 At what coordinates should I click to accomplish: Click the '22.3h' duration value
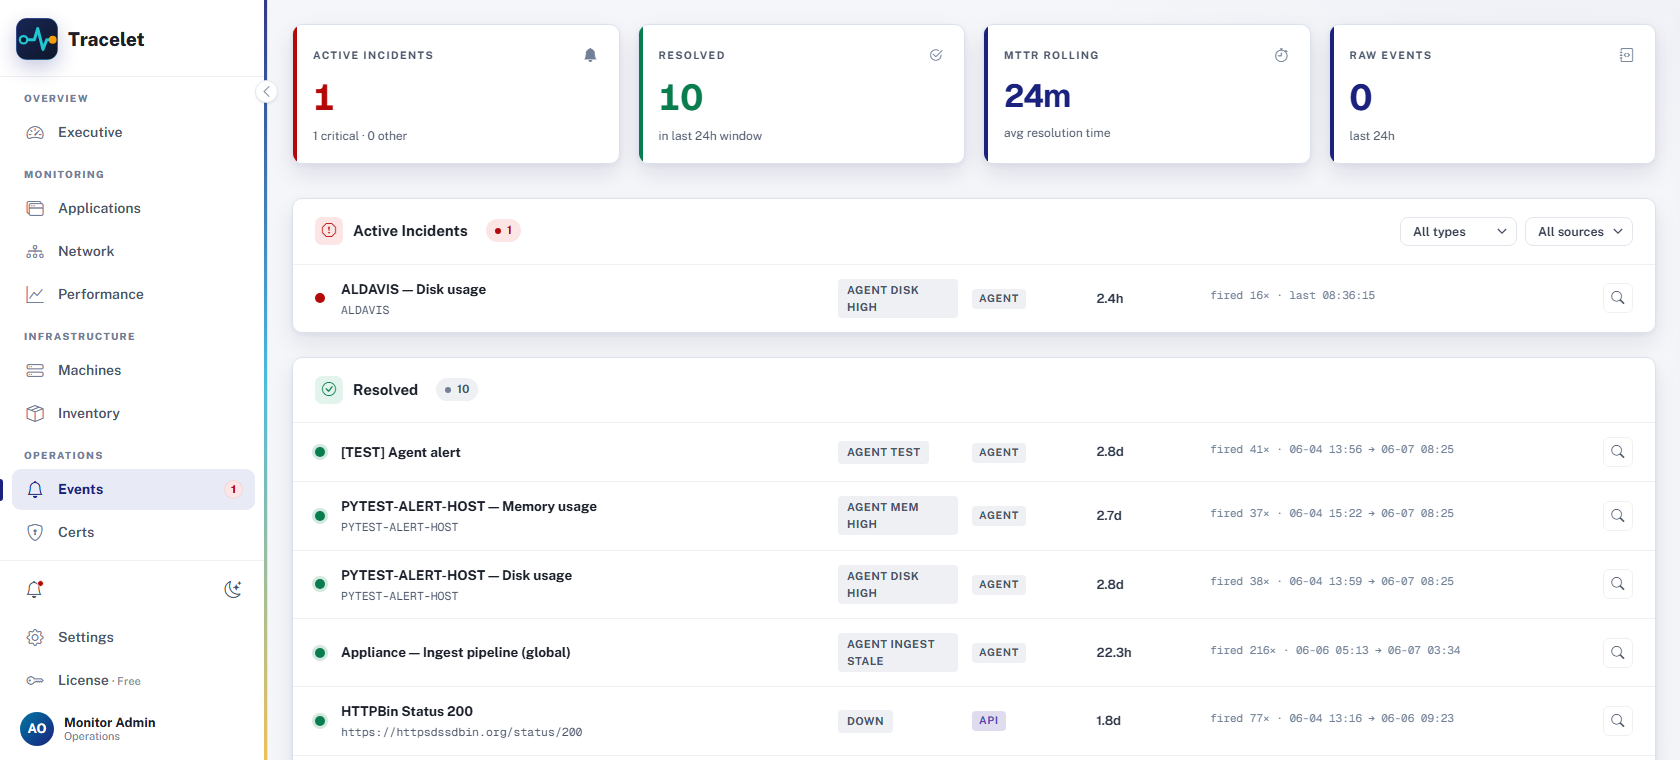(x=1114, y=652)
